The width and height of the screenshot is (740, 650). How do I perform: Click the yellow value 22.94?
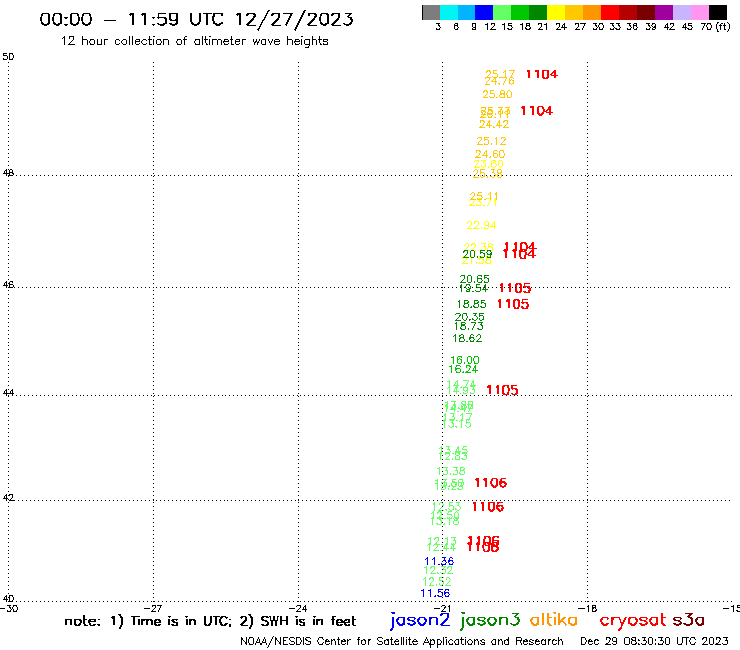[x=481, y=226]
